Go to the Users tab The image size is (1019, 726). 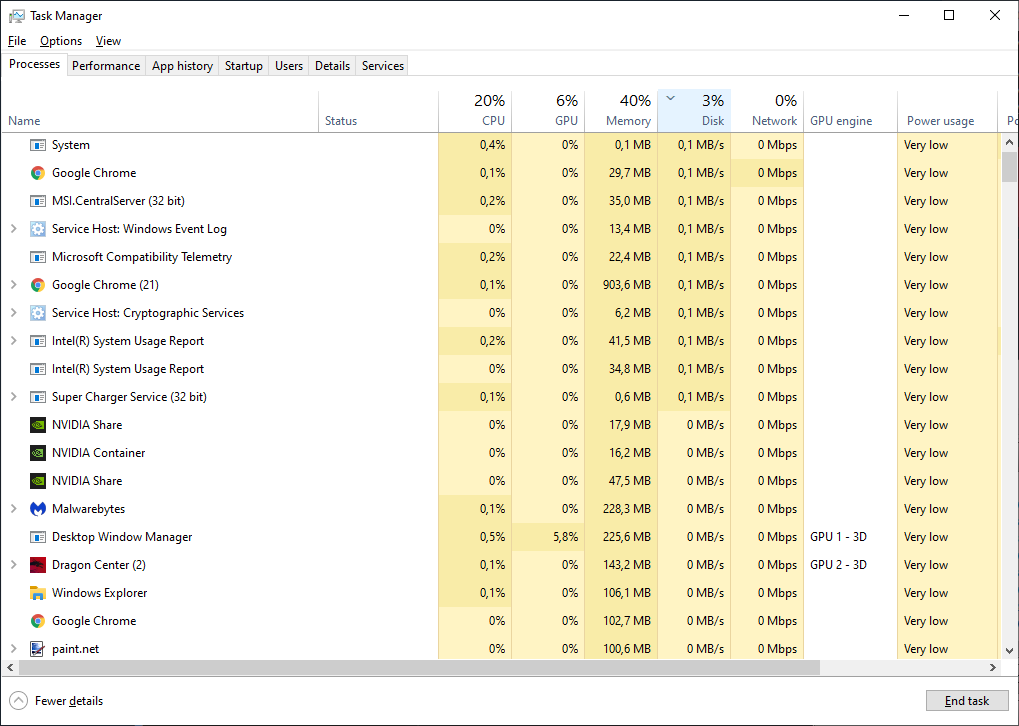point(289,66)
